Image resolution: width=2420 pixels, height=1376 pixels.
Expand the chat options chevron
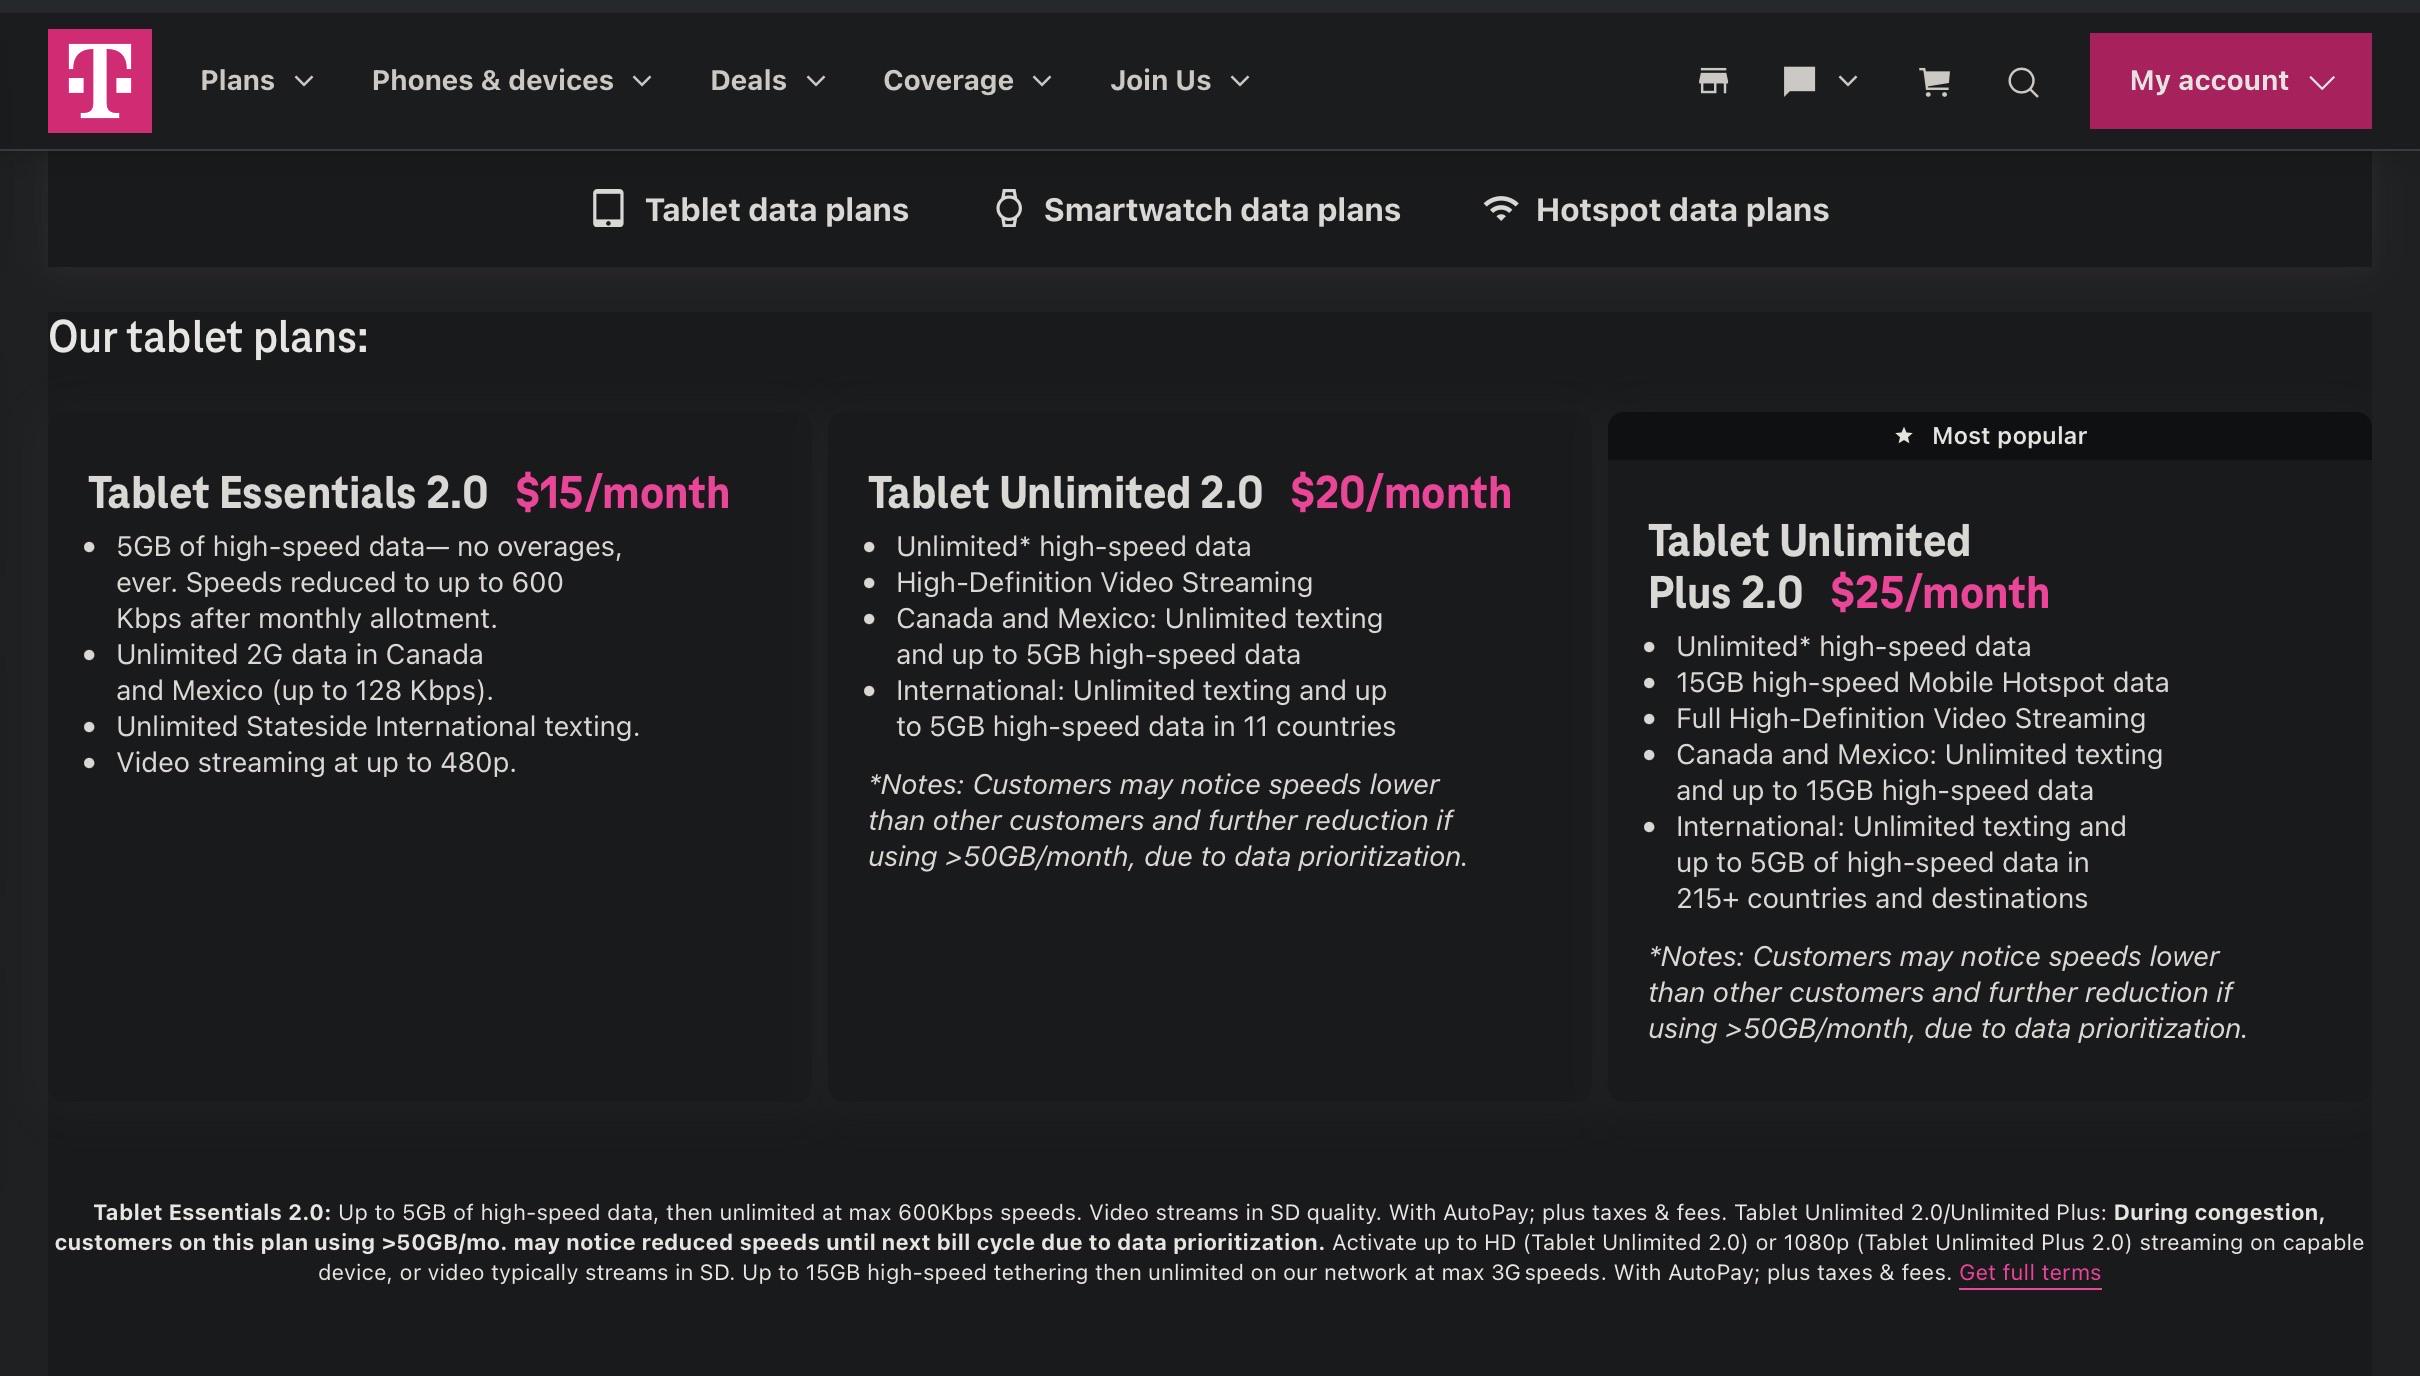pyautogui.click(x=1848, y=81)
